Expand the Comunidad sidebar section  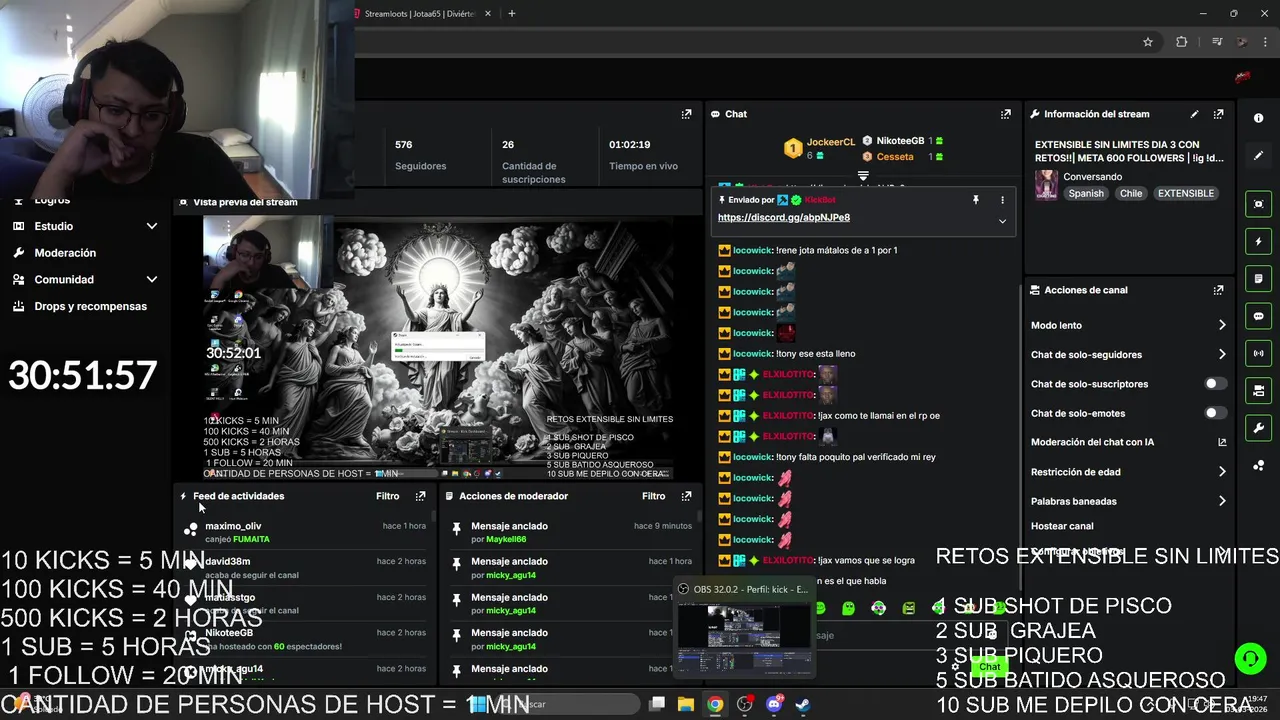[152, 280]
